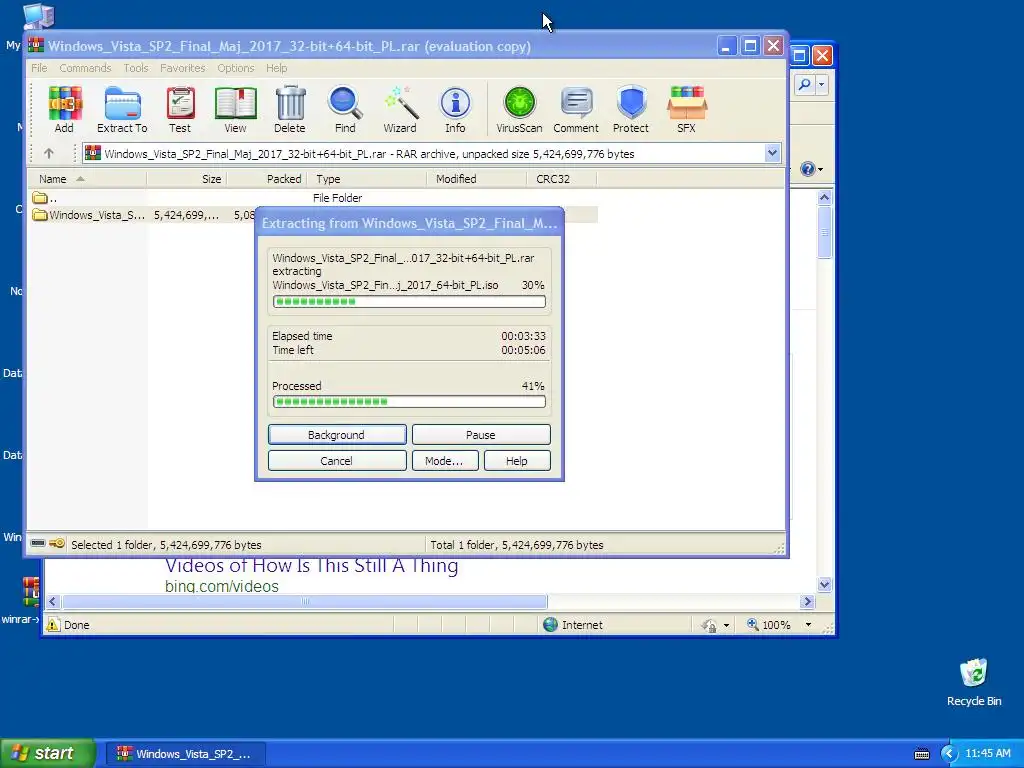Sort by Packed column header
The image size is (1024, 768).
point(266,179)
